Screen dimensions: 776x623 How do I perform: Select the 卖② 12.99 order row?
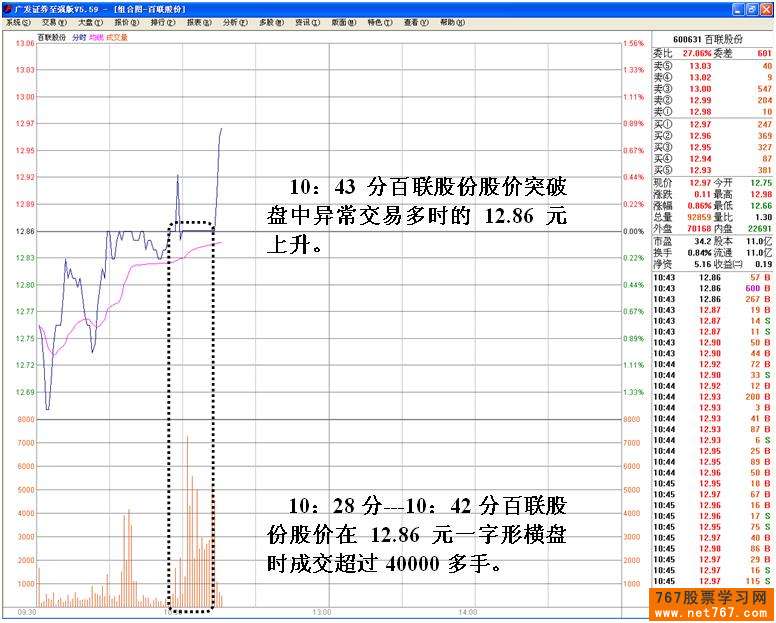[713, 100]
